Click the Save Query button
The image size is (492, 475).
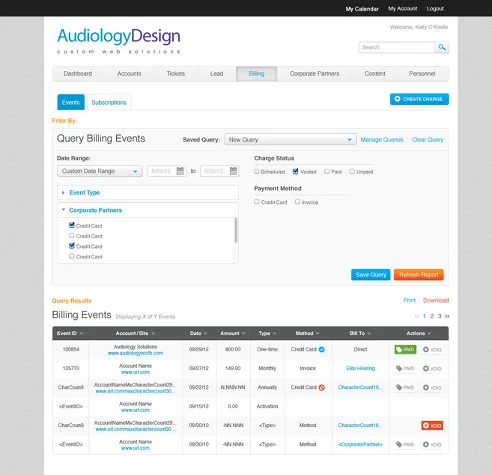coord(371,275)
